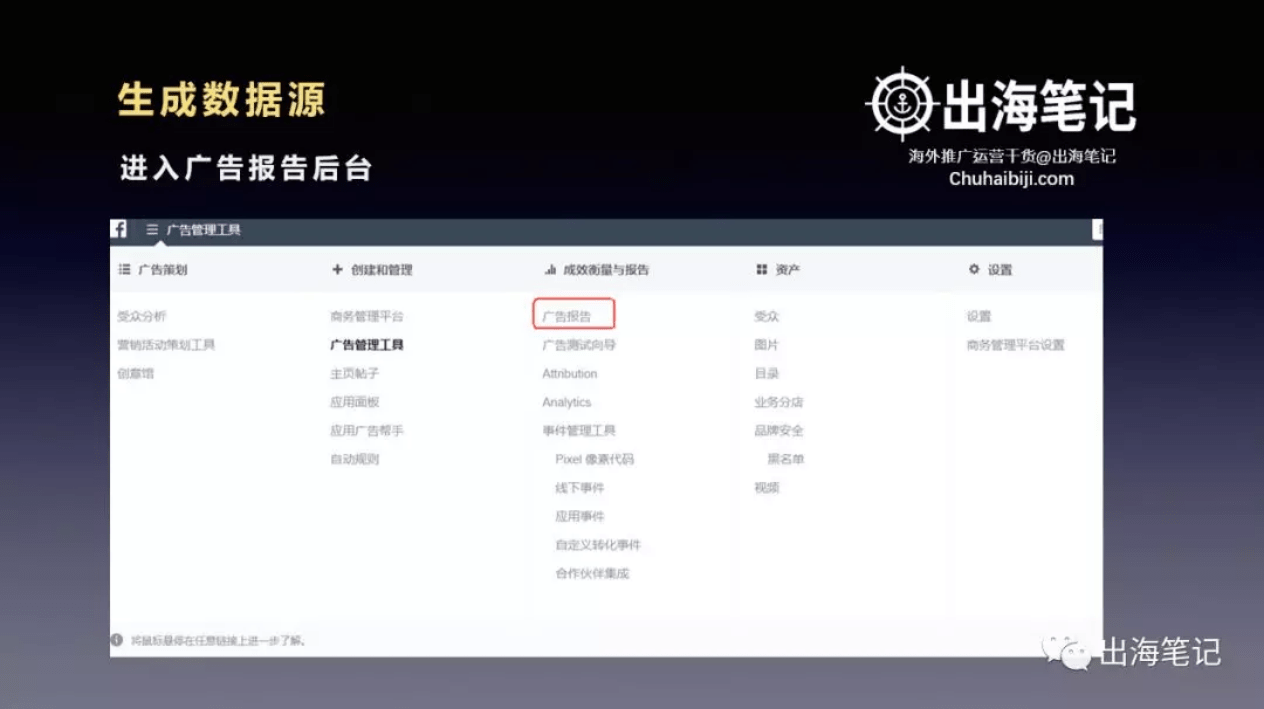Screen dimensions: 1264x709
Task: Click the plus icon beside 创建和管理
Action: (x=337, y=270)
